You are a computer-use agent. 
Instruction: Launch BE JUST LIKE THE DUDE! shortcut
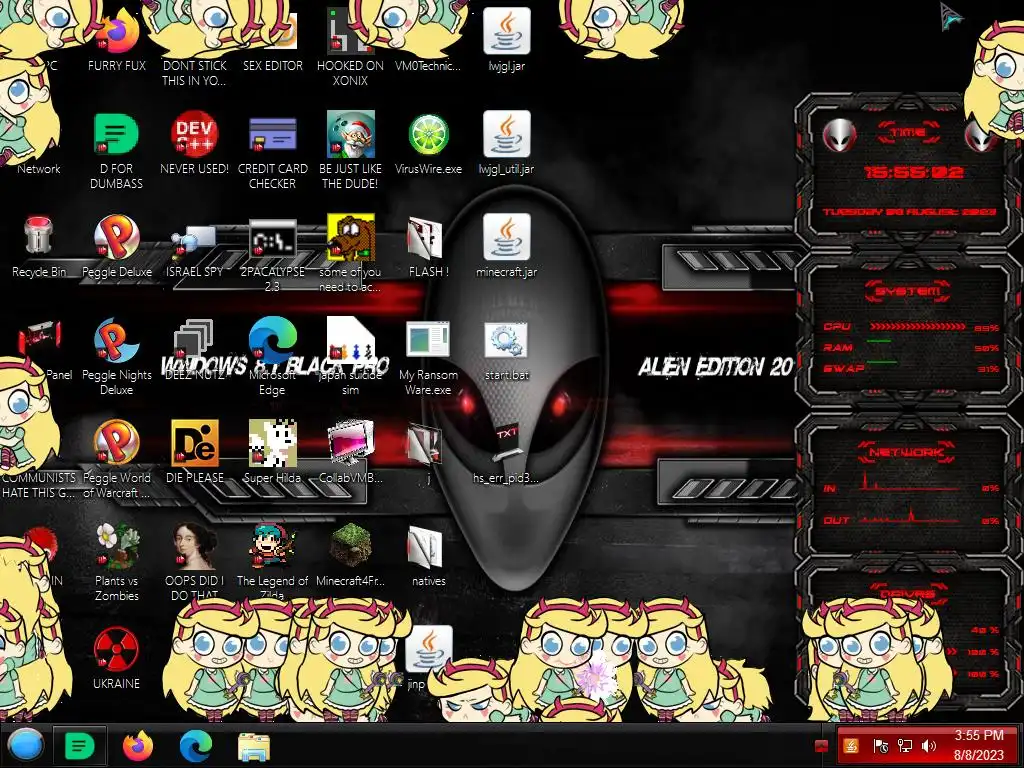[x=351, y=135]
